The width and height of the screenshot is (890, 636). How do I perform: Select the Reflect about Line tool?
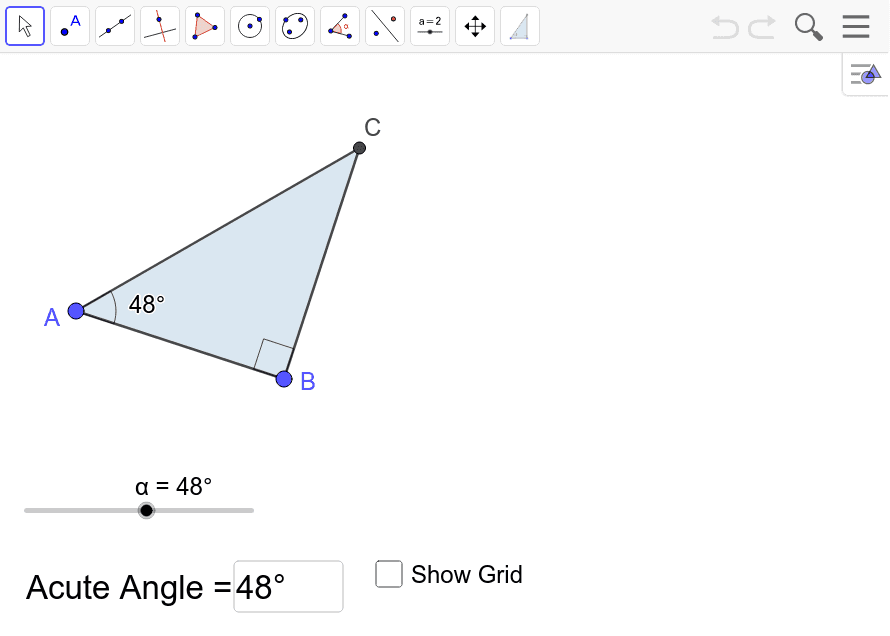click(385, 26)
